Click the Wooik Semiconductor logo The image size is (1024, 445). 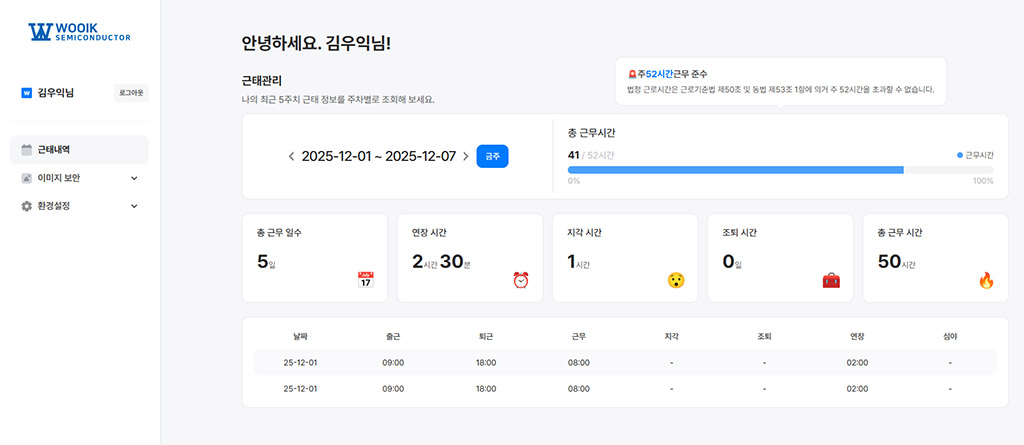coord(80,31)
